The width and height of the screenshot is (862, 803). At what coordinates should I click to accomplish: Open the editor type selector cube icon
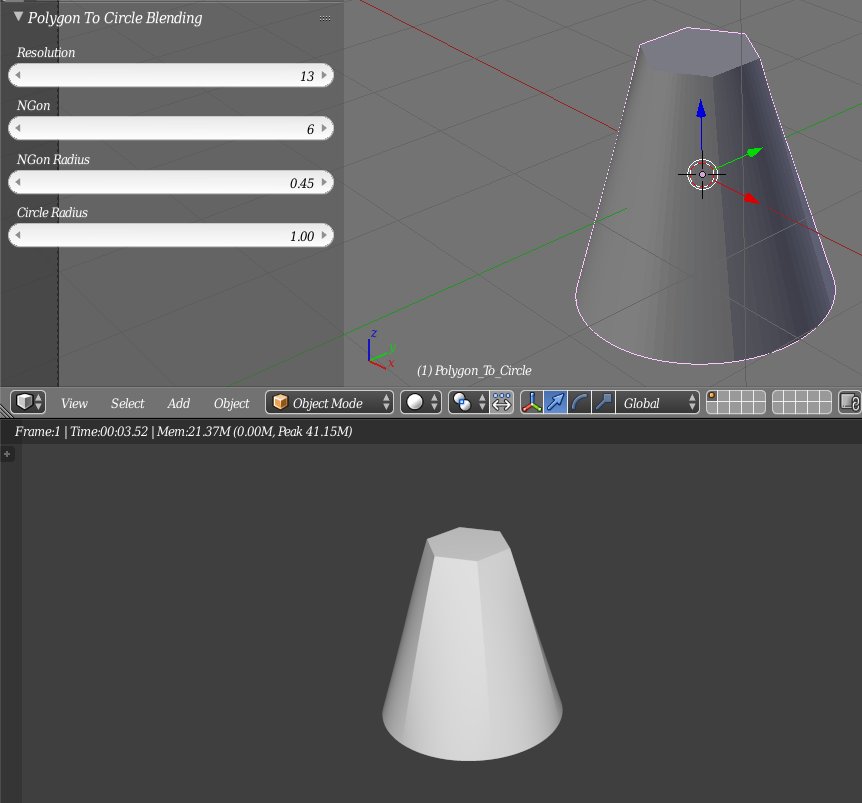pos(27,402)
